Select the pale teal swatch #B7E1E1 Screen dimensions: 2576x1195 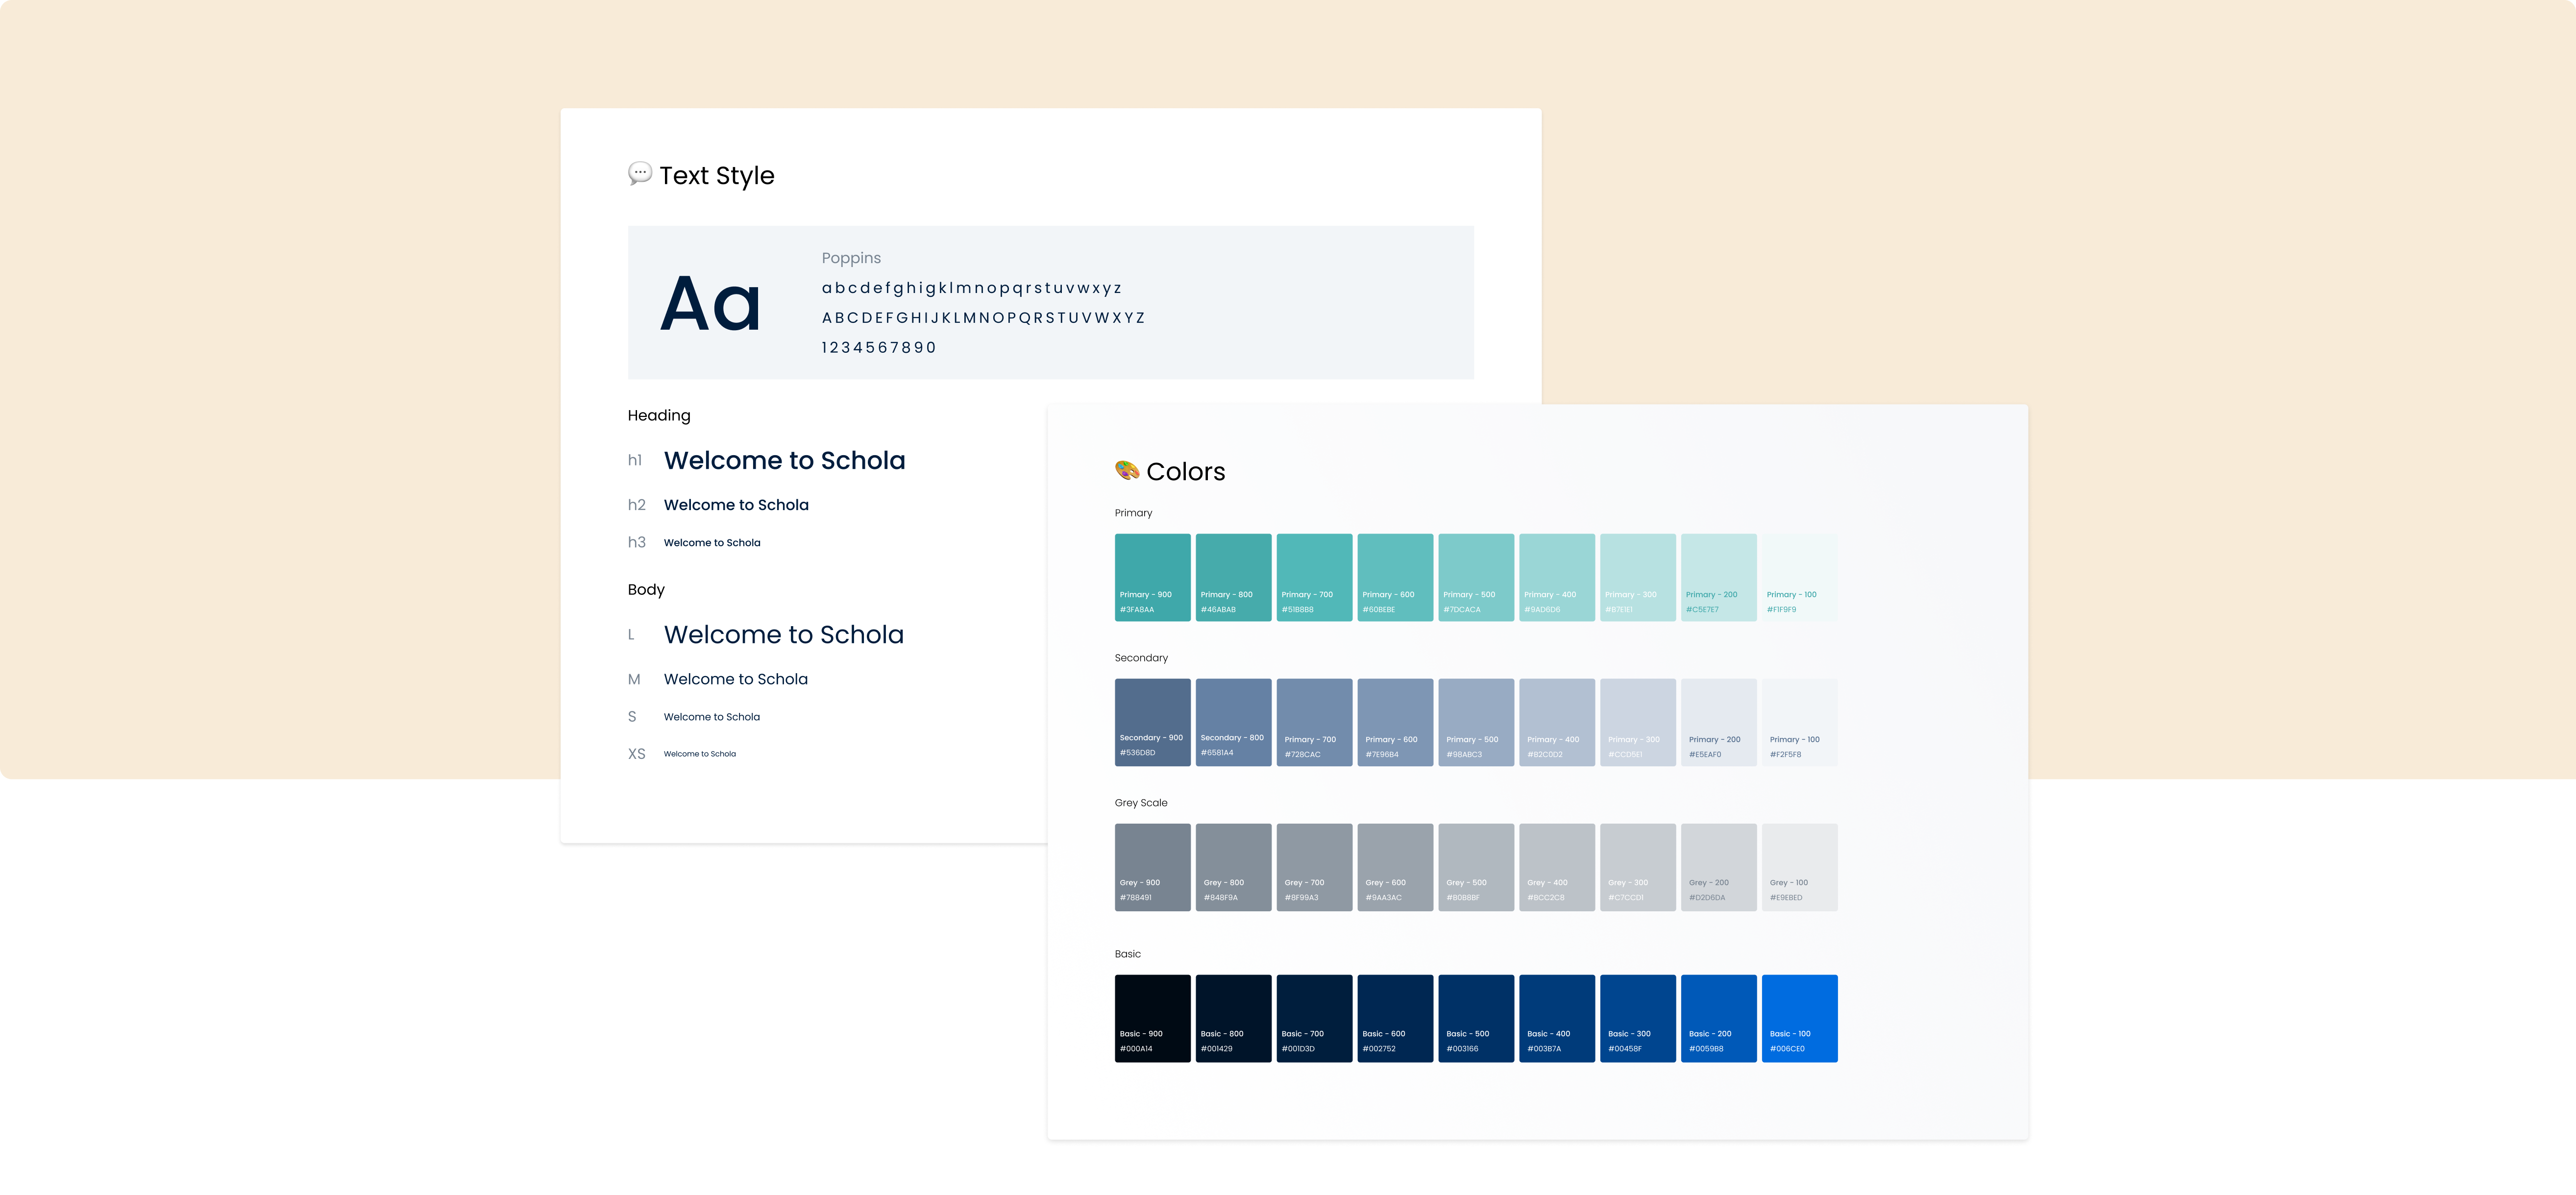point(1638,577)
